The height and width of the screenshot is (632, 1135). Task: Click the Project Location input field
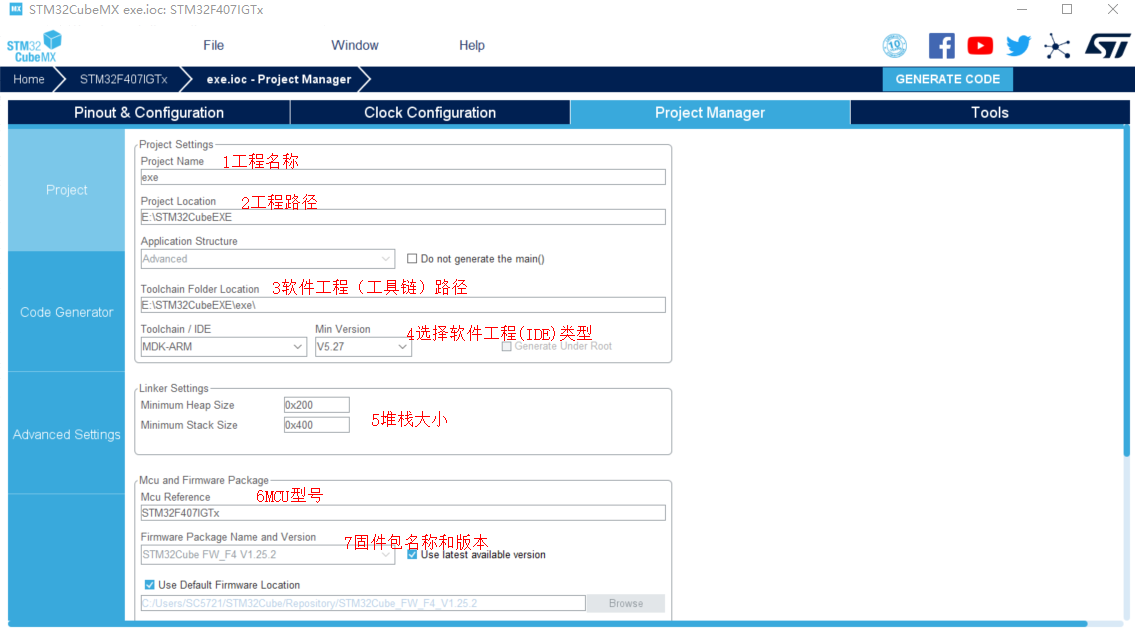point(403,217)
